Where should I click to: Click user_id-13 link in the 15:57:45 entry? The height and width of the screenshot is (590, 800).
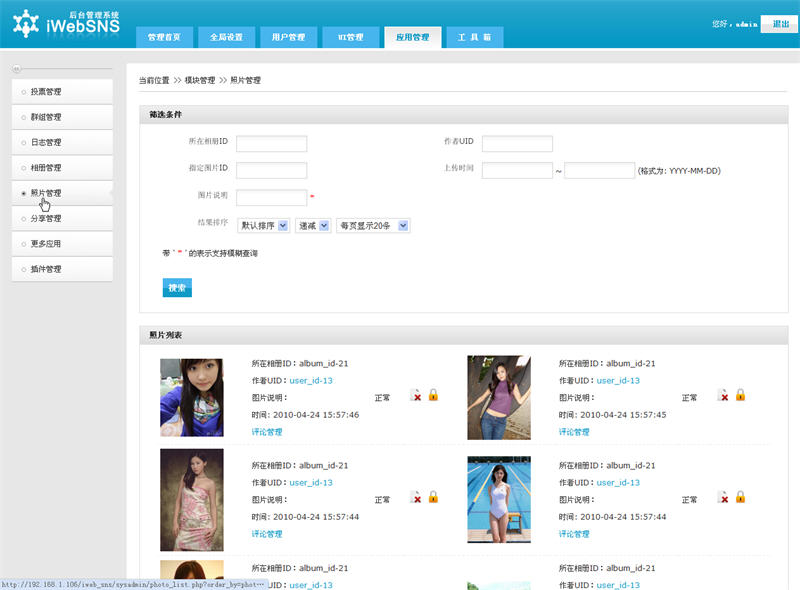pyautogui.click(x=618, y=381)
